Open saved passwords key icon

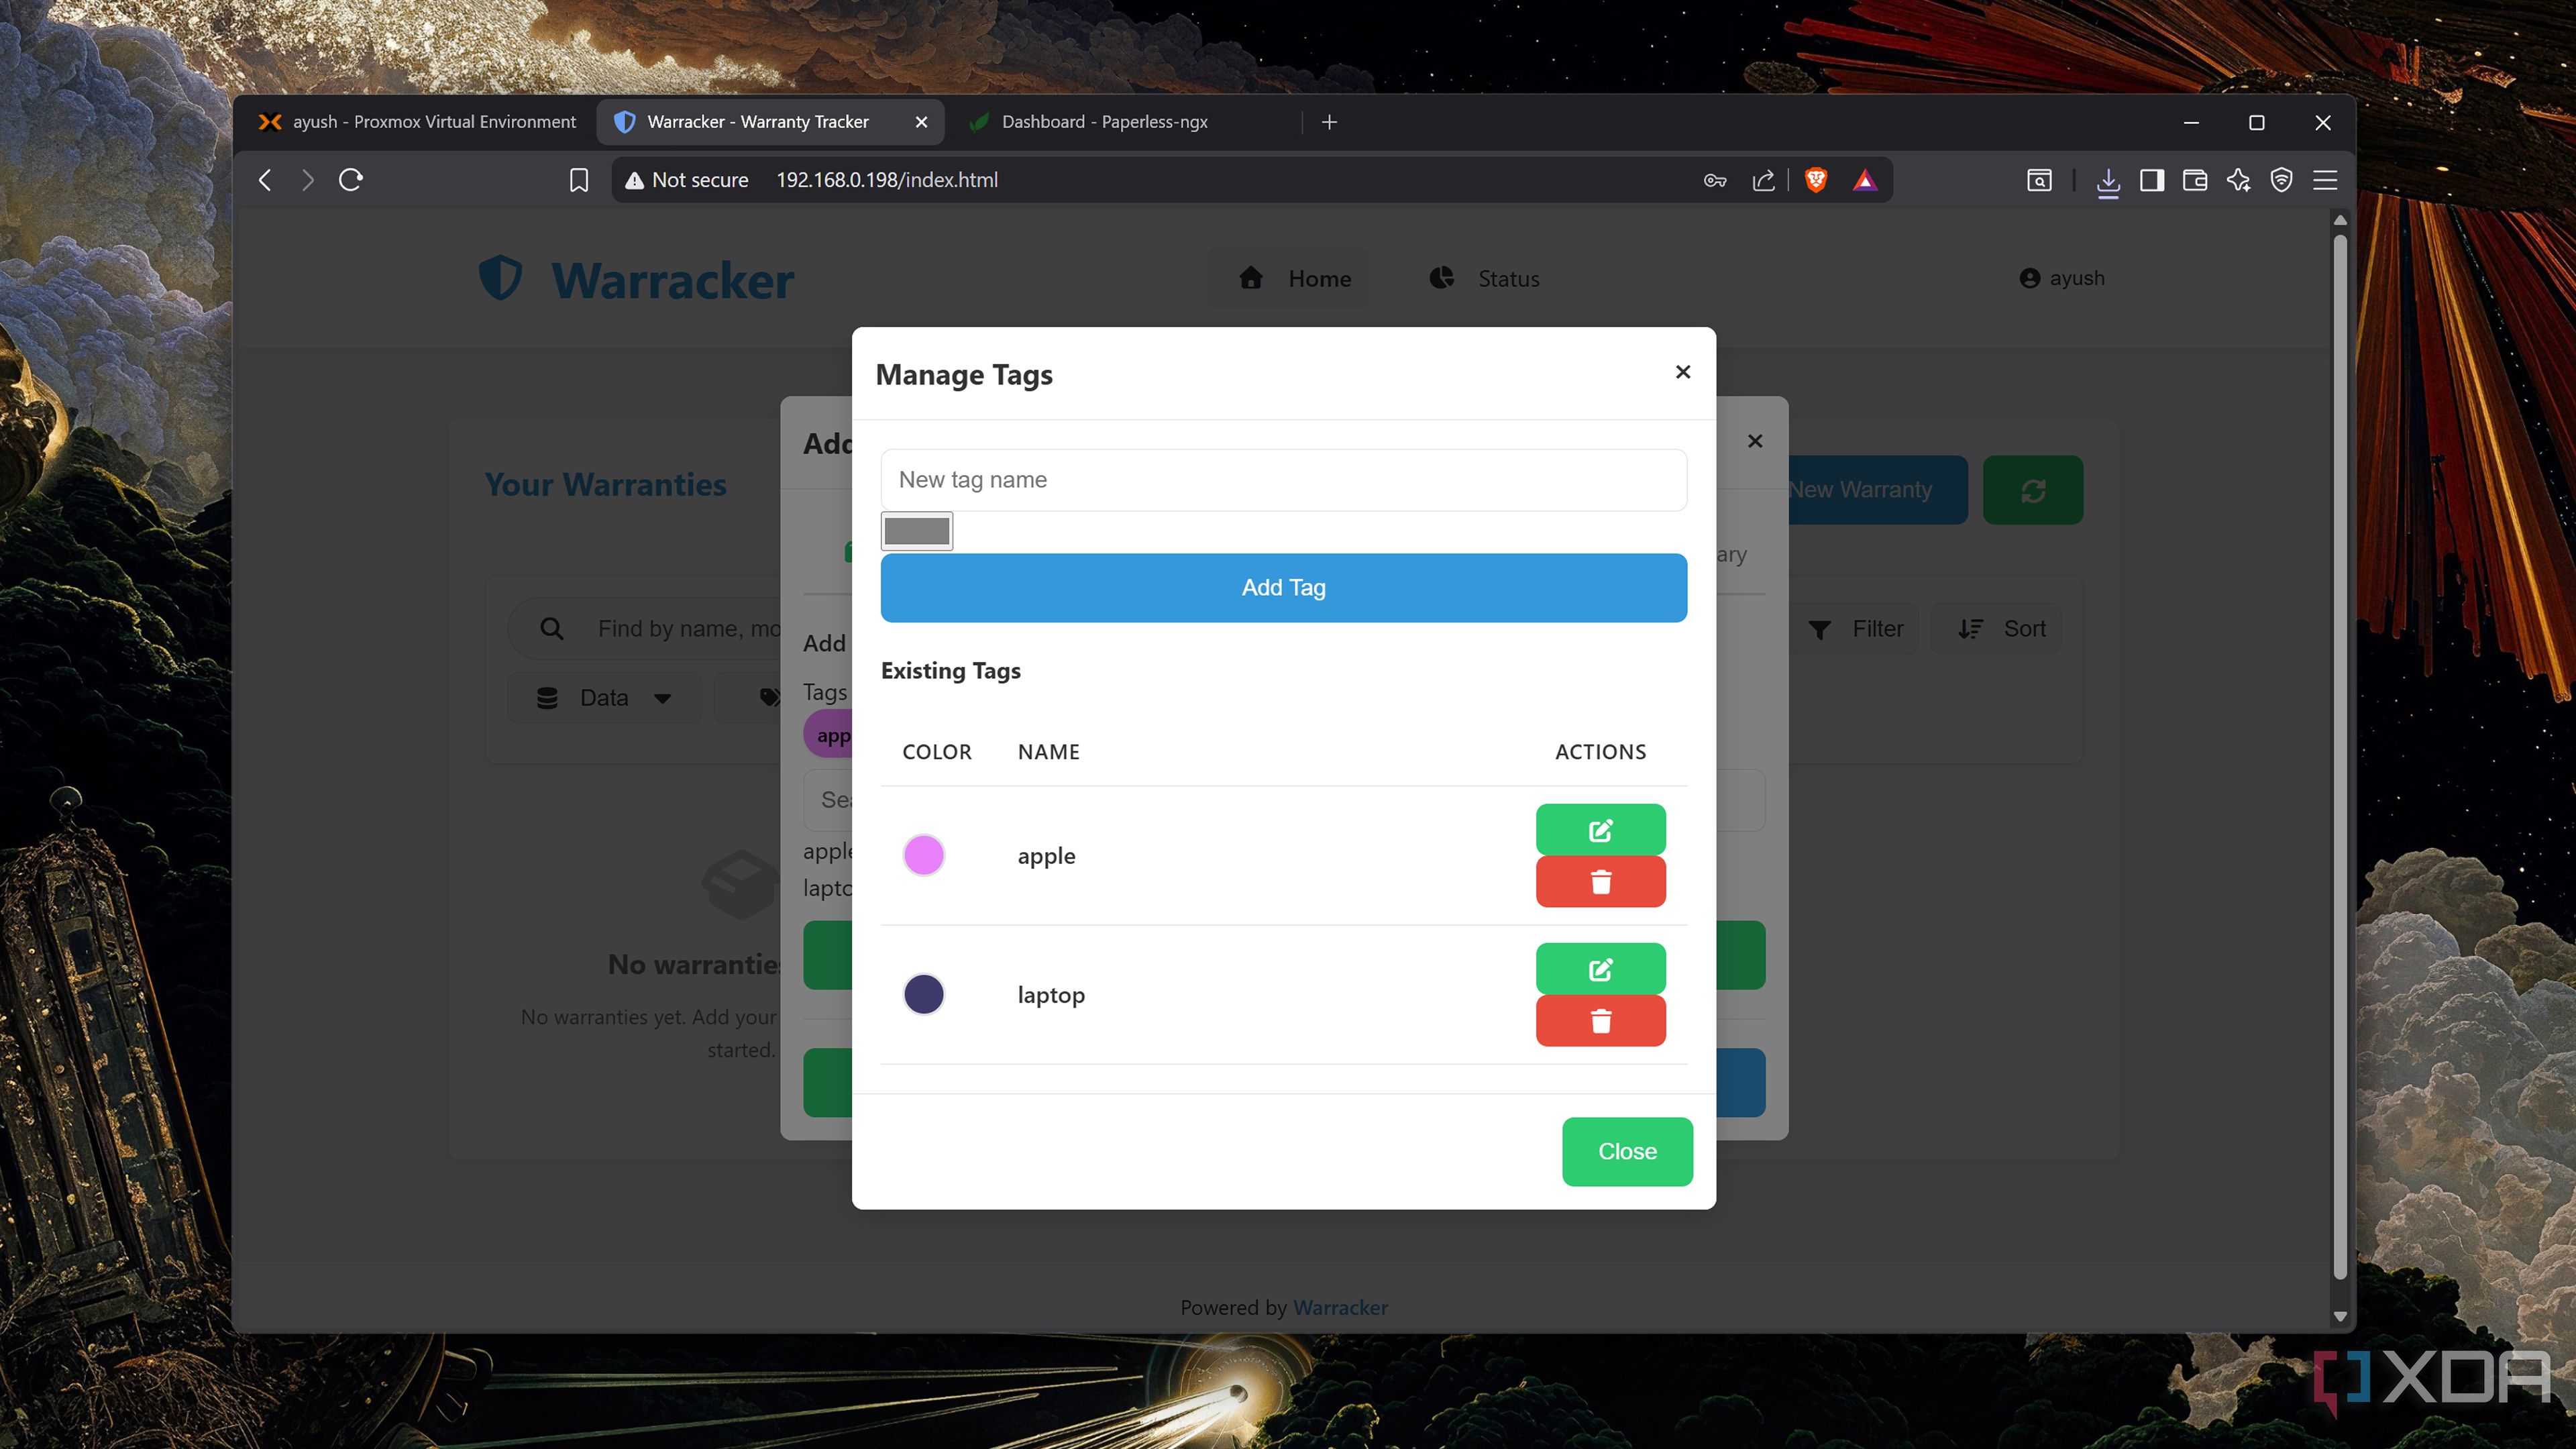(x=1715, y=180)
